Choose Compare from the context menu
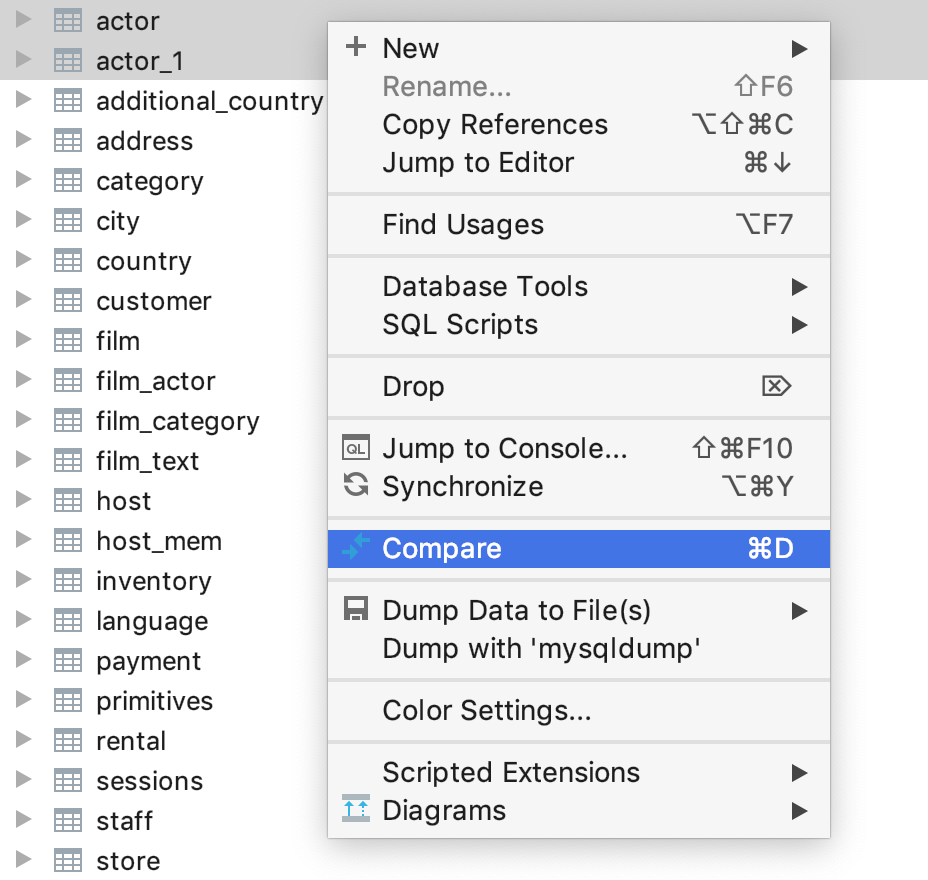 click(579, 549)
